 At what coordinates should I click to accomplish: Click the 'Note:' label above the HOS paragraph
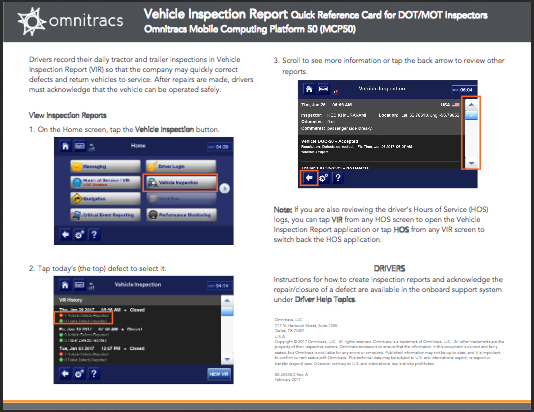coord(283,209)
